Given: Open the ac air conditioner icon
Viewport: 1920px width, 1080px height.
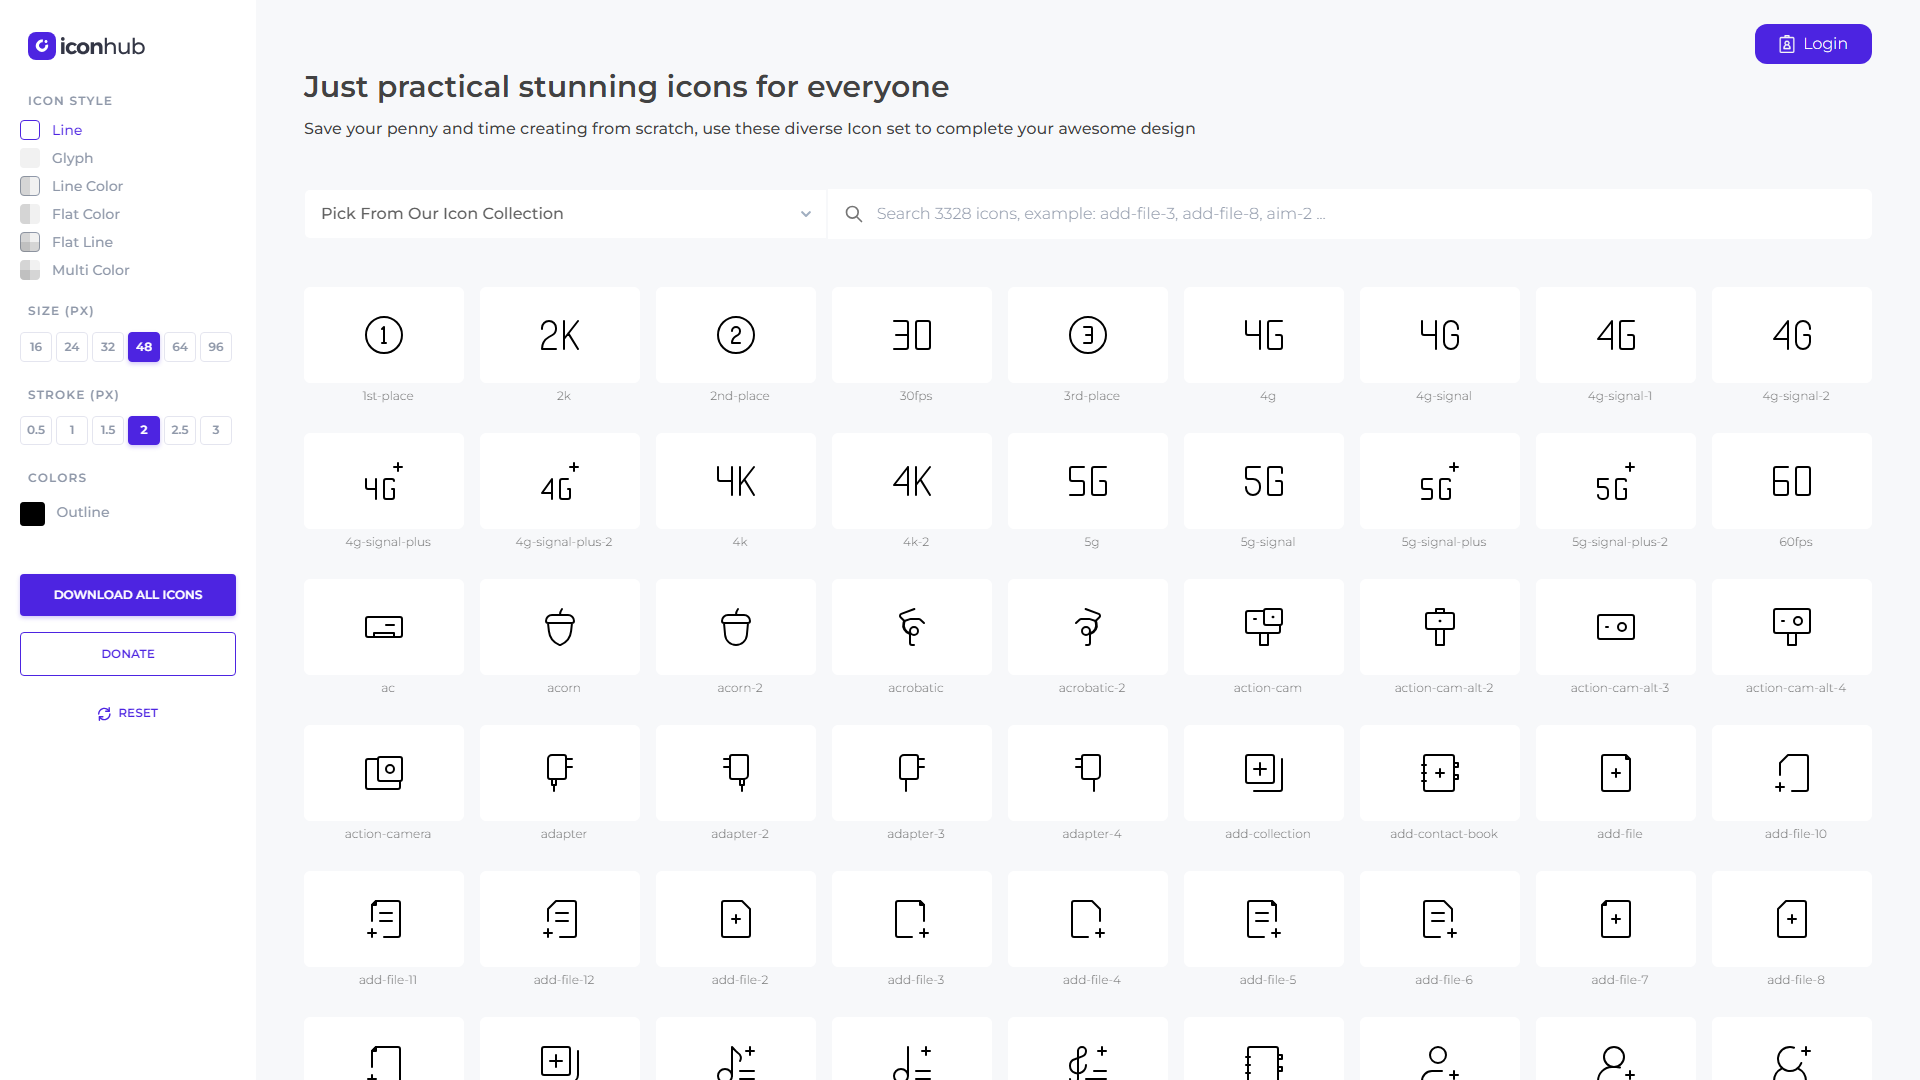Looking at the screenshot, I should point(384,627).
